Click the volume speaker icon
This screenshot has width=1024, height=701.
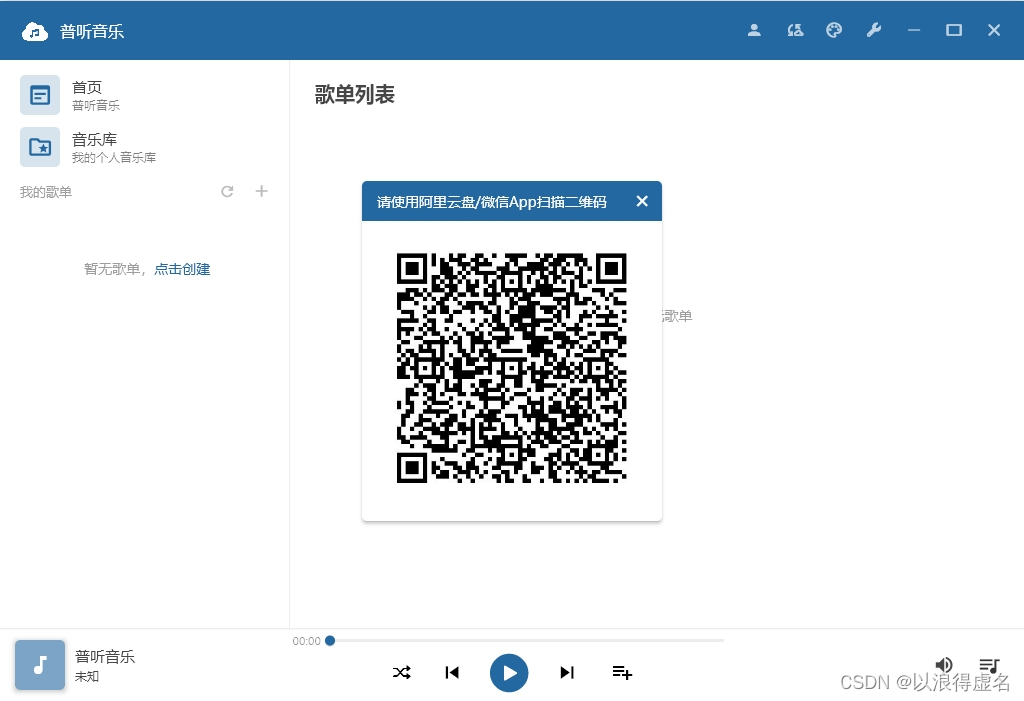pos(944,665)
